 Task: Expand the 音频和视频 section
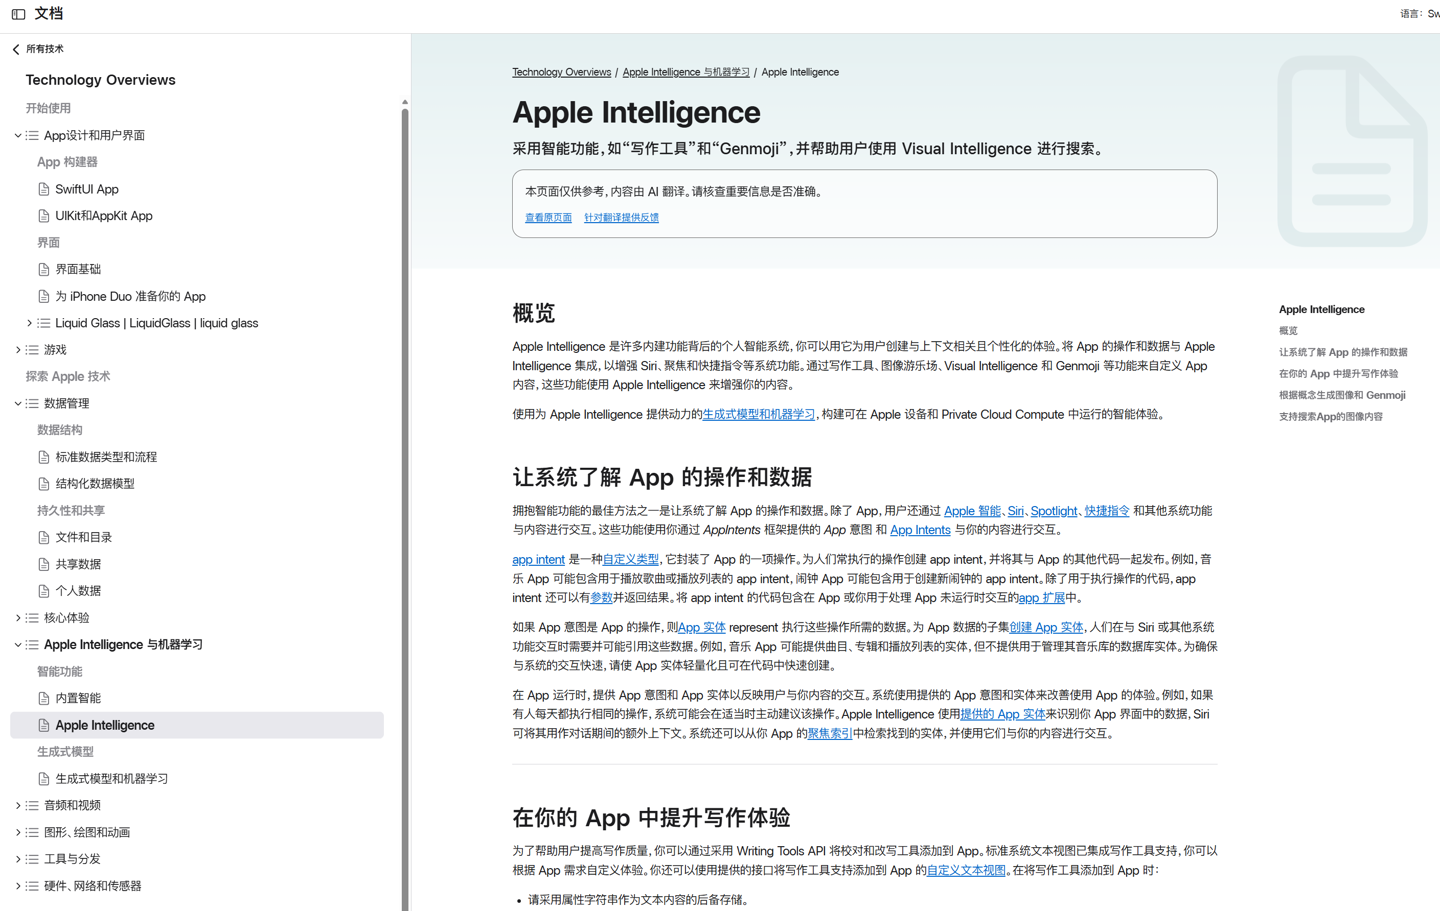[17, 805]
